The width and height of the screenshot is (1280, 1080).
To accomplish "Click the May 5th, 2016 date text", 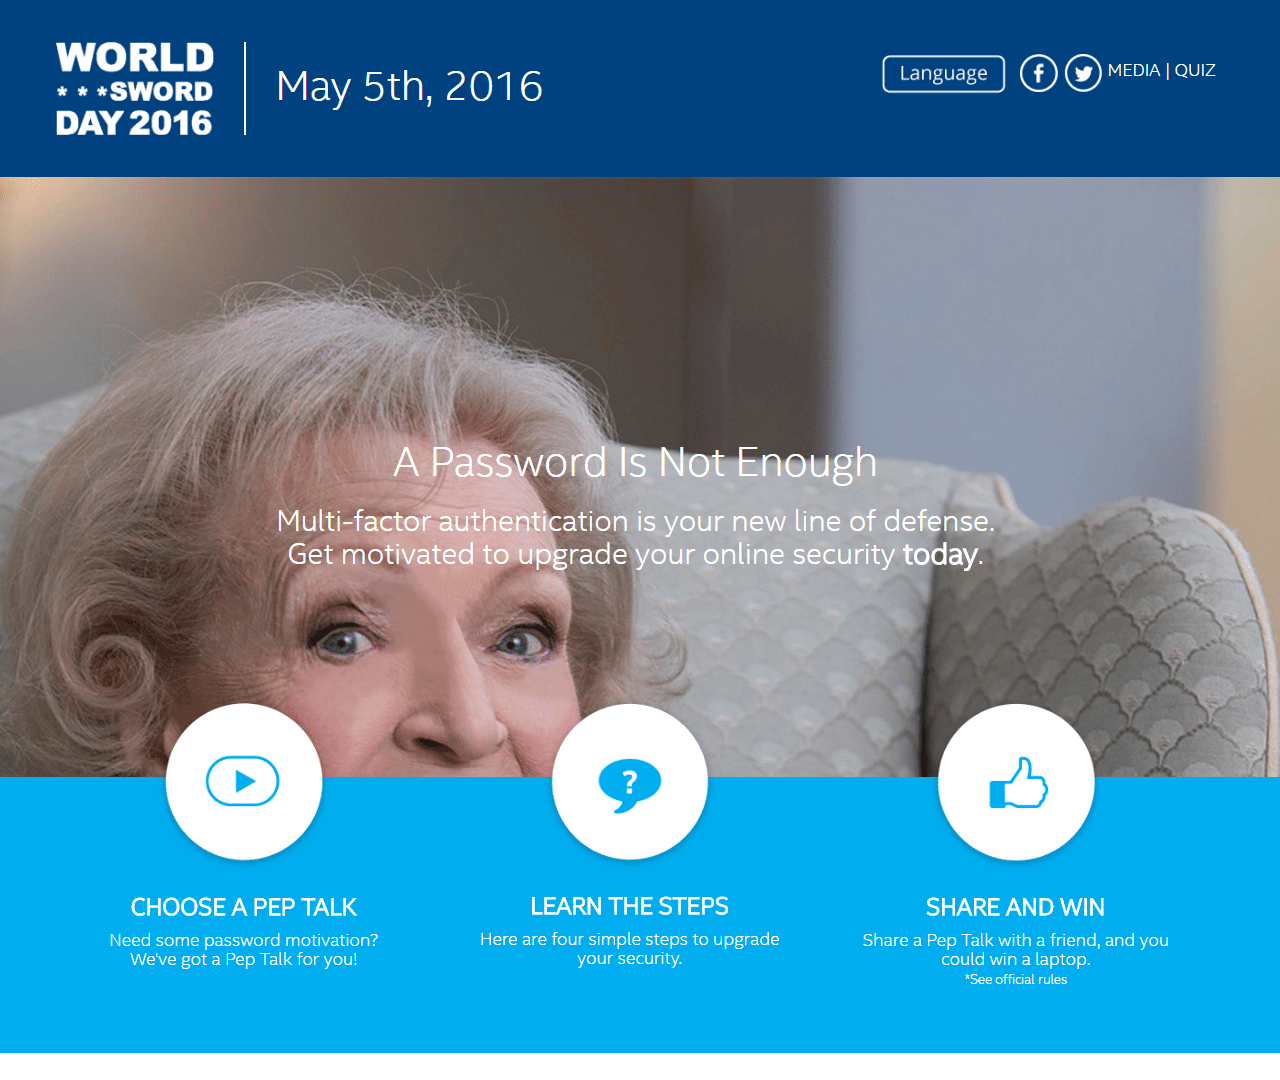I will point(409,87).
